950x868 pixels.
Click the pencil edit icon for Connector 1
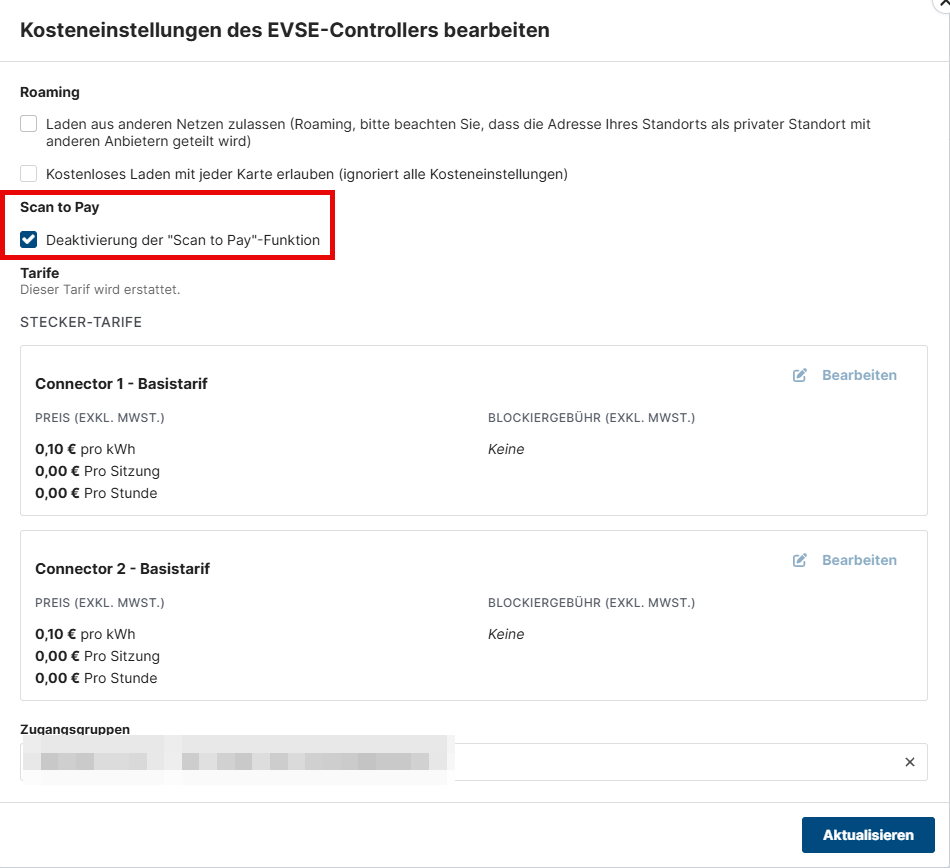800,375
